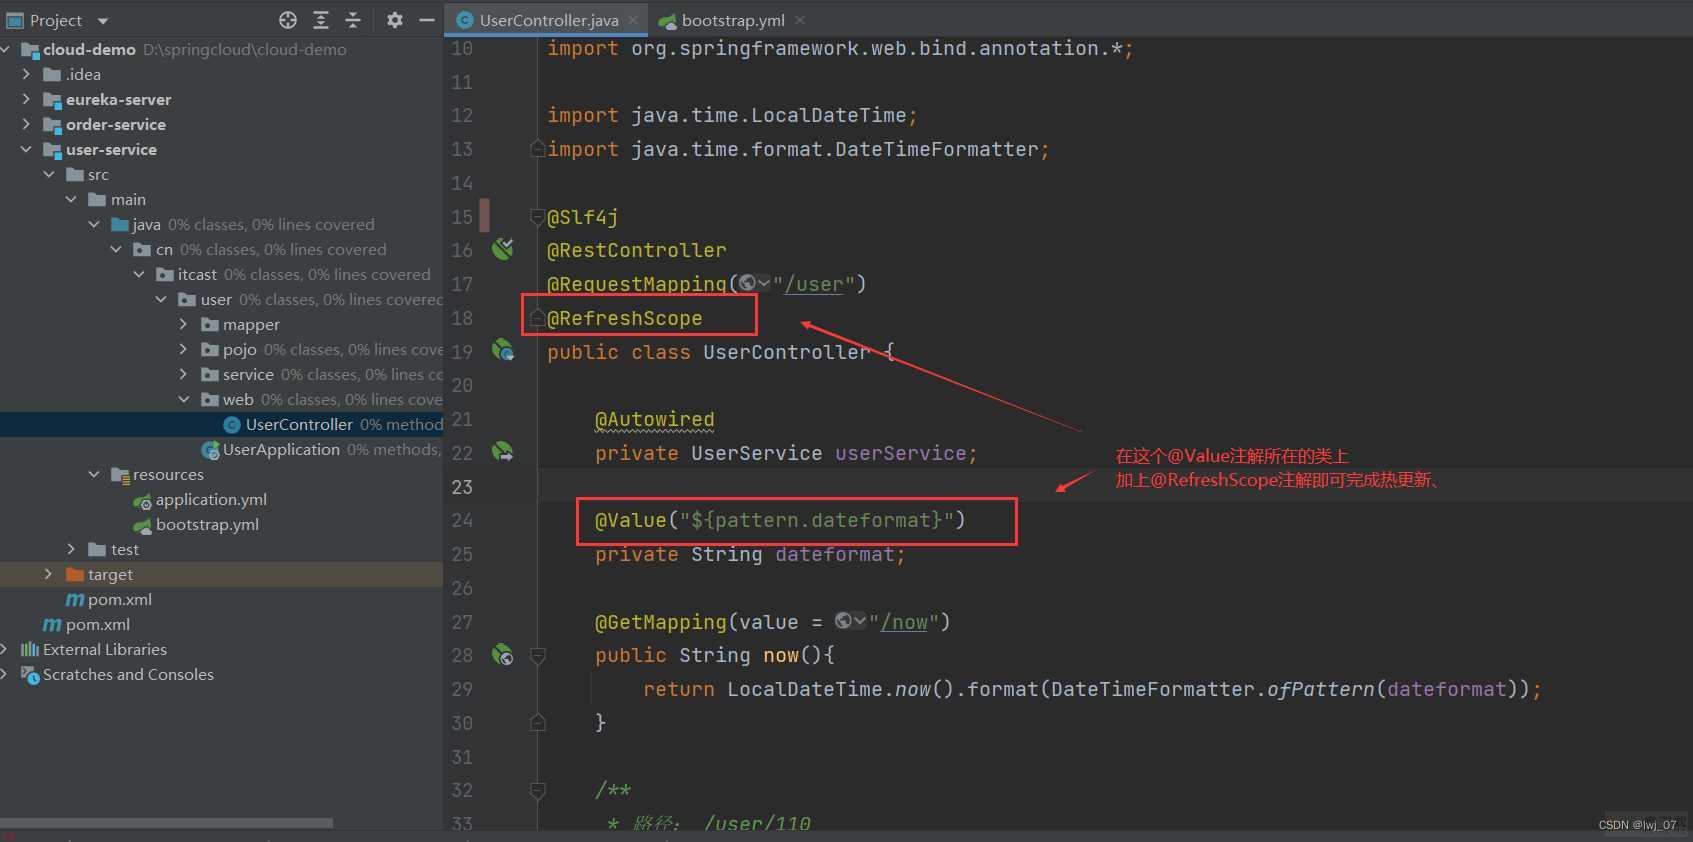Click the @RestController annotation
1693x842 pixels.
(637, 250)
